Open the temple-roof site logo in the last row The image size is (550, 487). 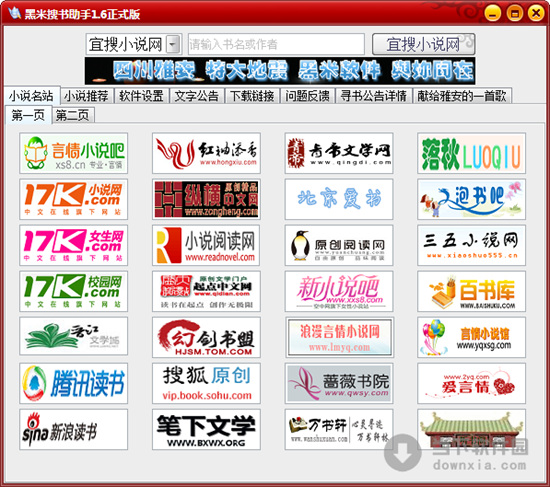471,429
